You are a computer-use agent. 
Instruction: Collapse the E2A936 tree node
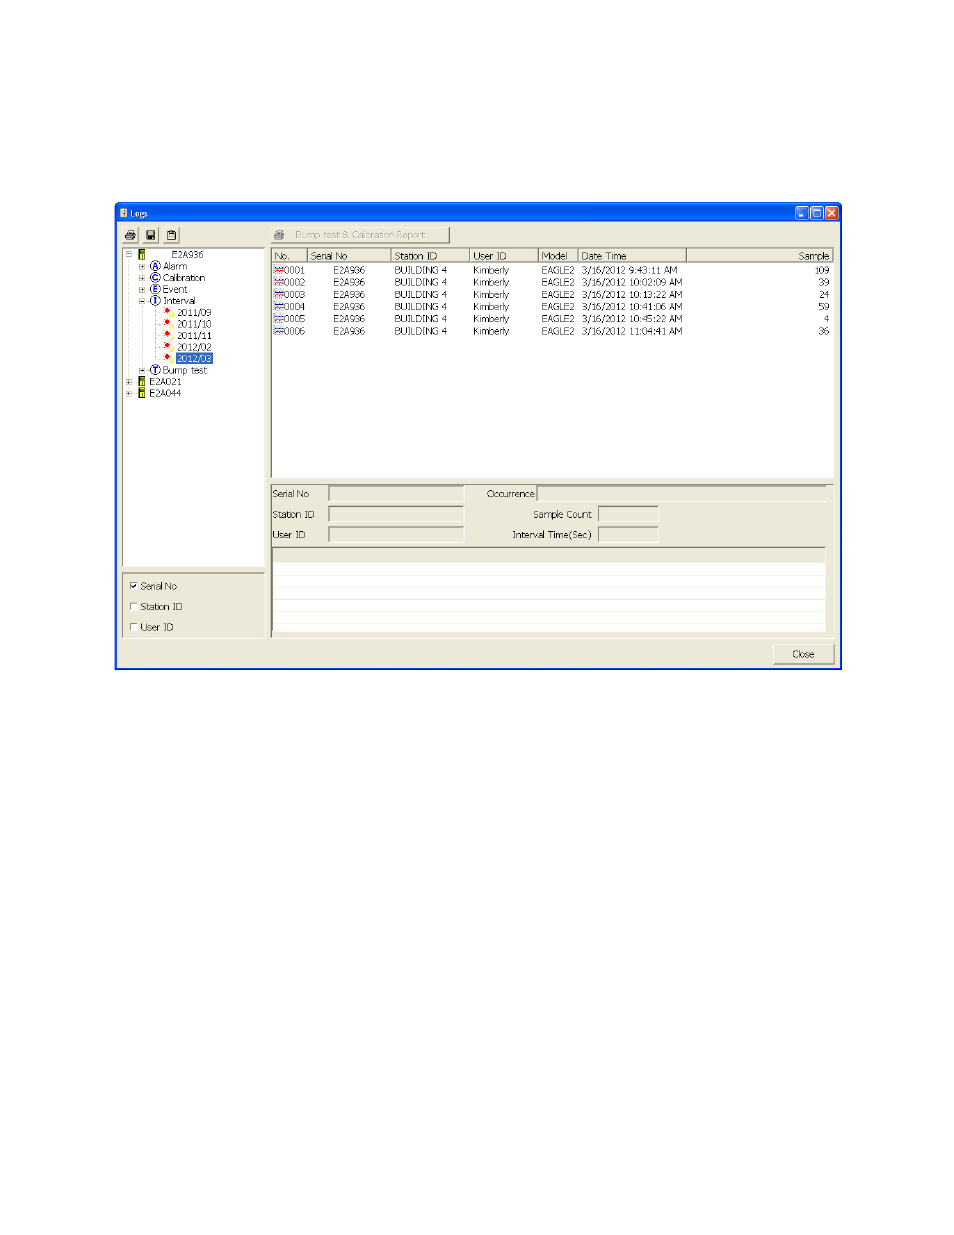pos(129,255)
